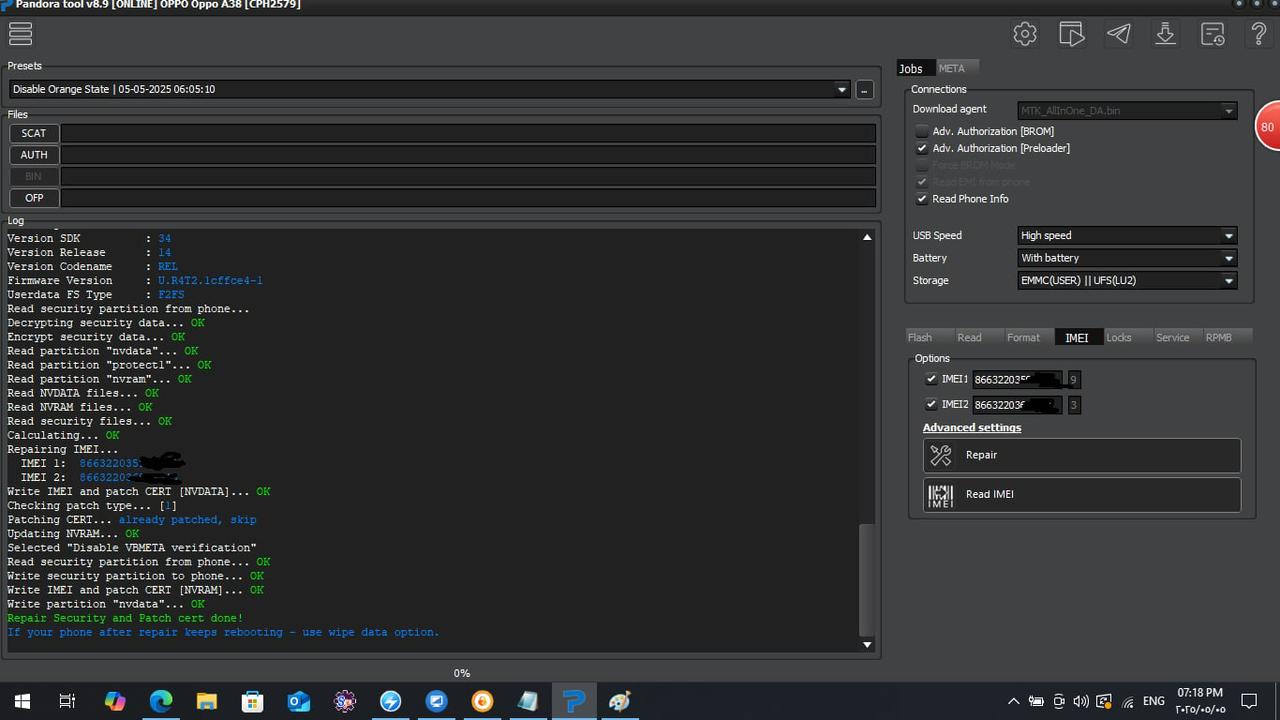
Task: Open Task View on taskbar
Action: 67,701
